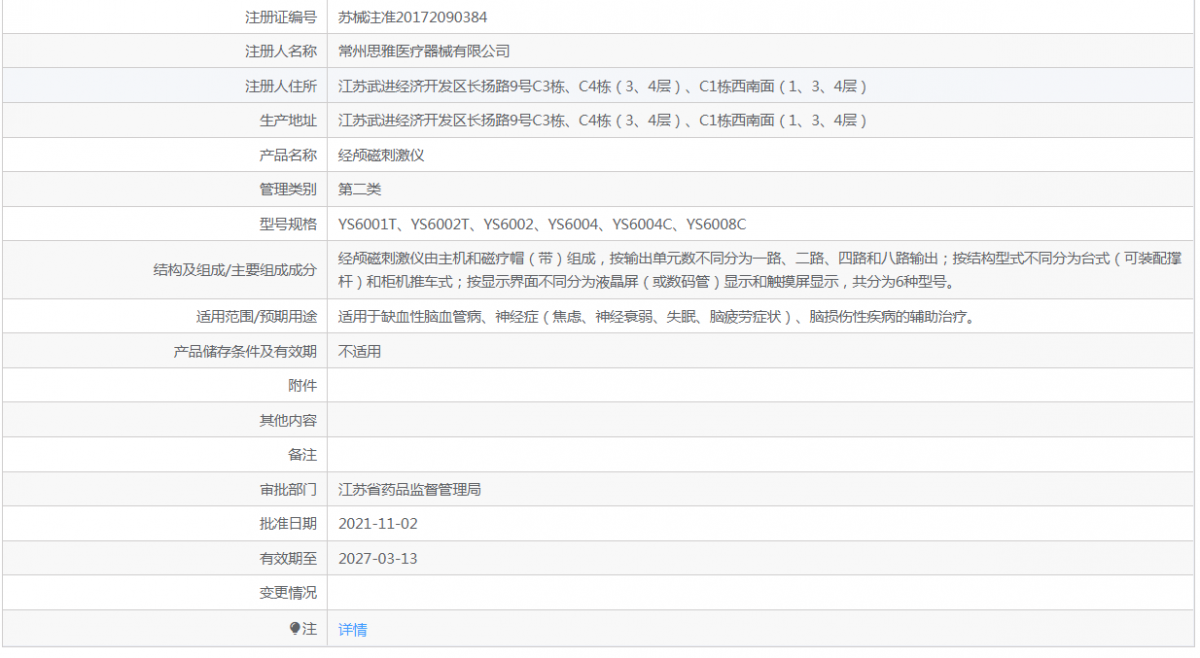
Task: Click the 管理类别 label
Action: 288,189
